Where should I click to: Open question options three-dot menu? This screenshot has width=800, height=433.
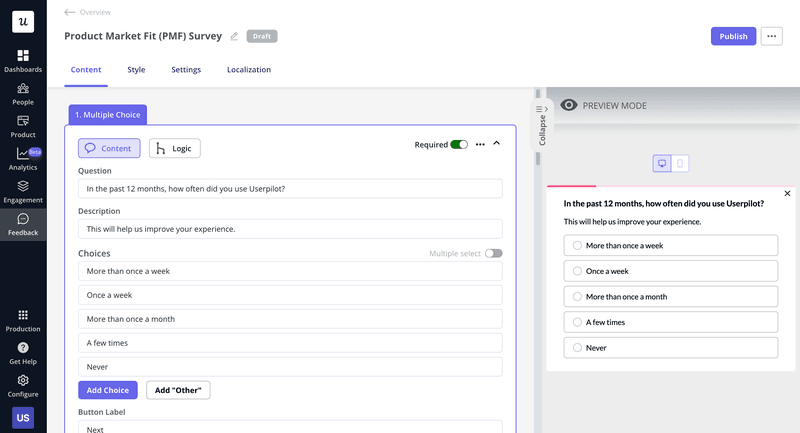click(480, 144)
